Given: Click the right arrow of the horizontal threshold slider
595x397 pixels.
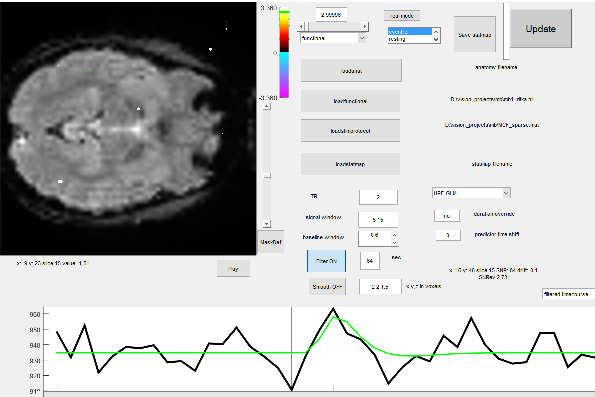Looking at the screenshot, I should tap(365, 27).
